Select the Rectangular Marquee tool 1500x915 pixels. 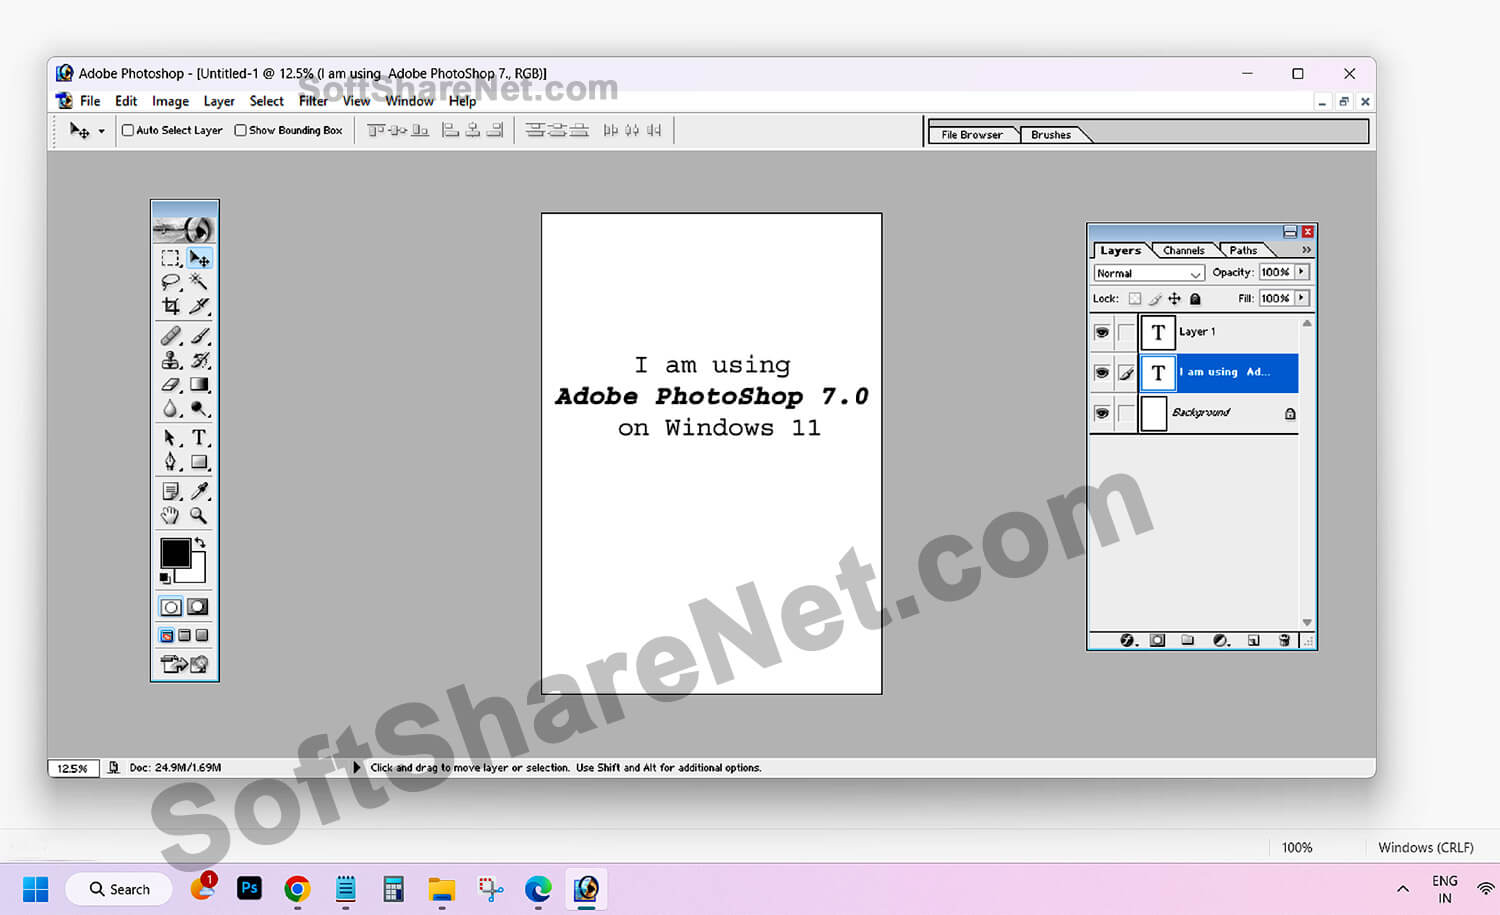[171, 258]
